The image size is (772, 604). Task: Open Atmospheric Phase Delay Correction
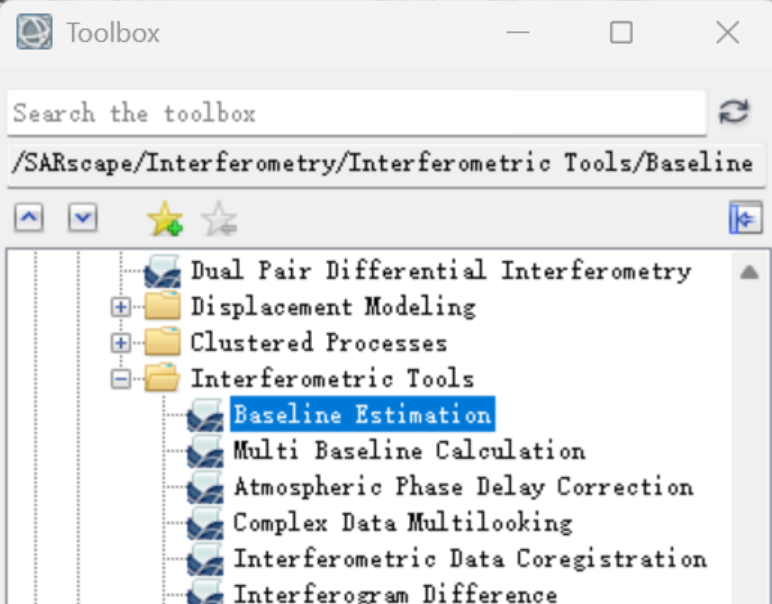click(x=463, y=487)
